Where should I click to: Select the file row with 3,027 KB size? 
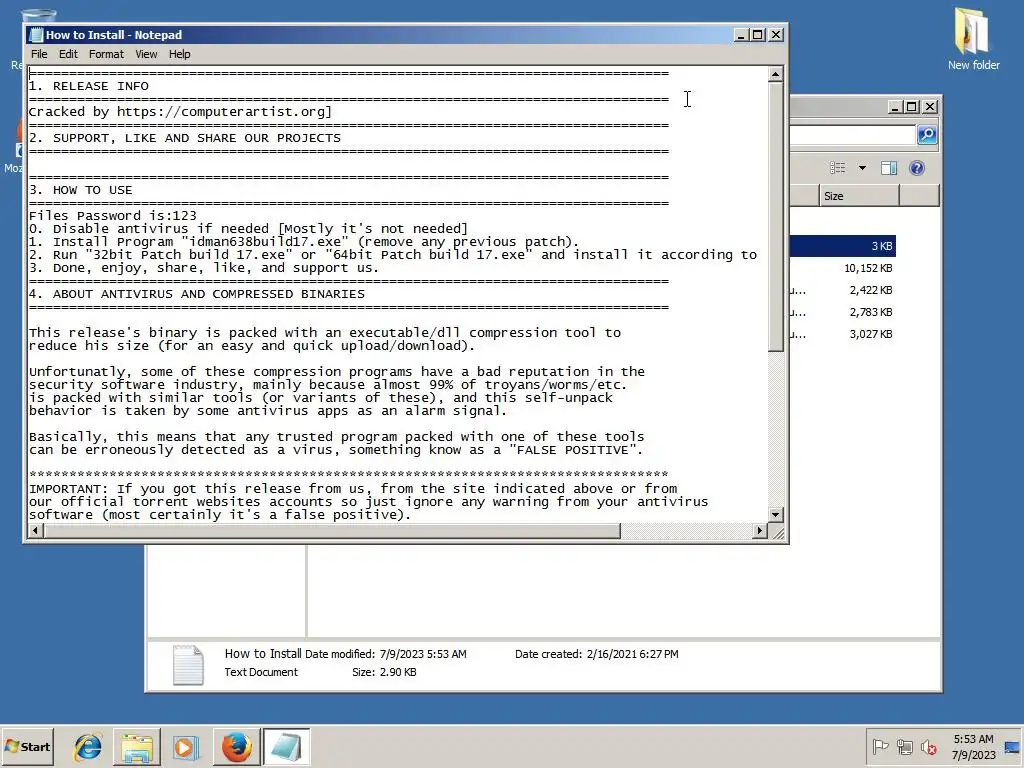tap(842, 334)
